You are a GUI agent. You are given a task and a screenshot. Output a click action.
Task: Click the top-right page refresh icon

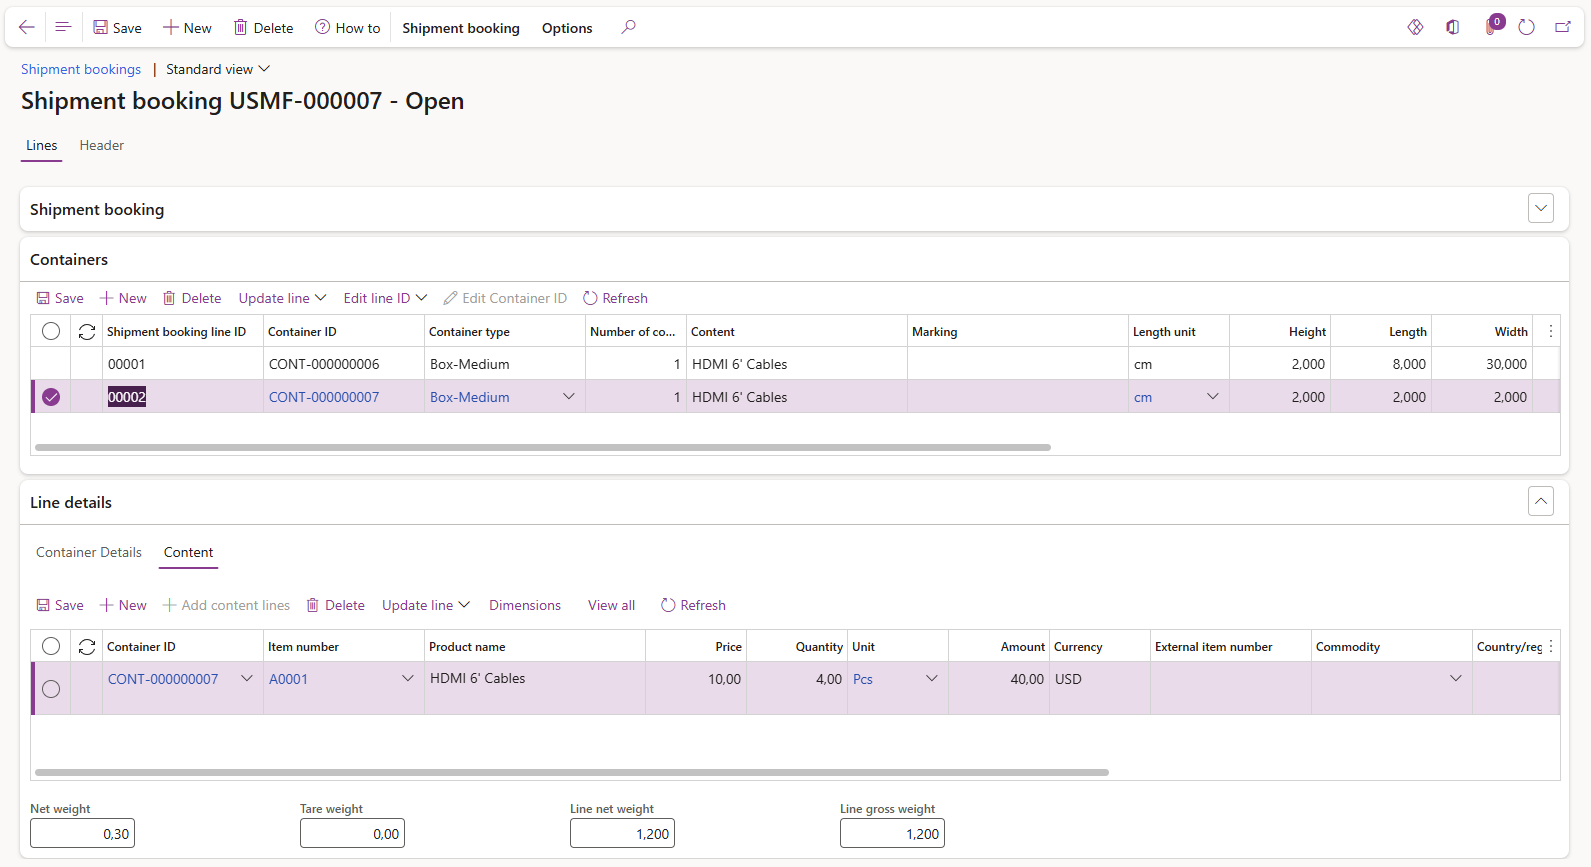tap(1526, 27)
